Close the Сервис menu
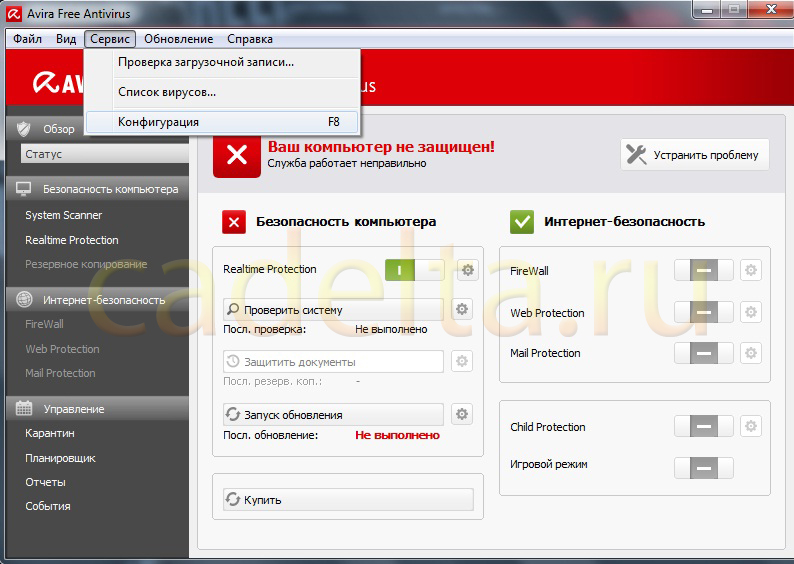 110,39
